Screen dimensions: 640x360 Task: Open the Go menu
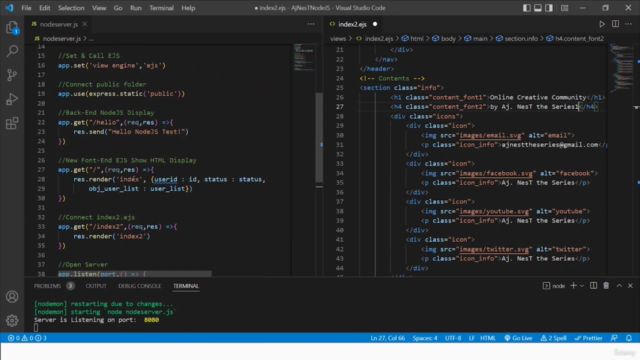[x=118, y=8]
